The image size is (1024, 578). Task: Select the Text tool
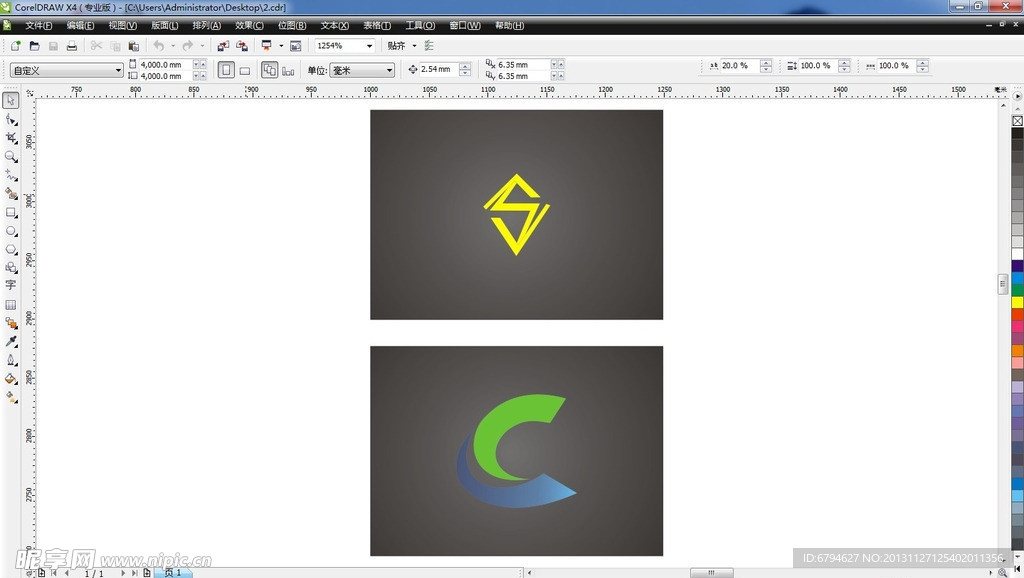[11, 286]
